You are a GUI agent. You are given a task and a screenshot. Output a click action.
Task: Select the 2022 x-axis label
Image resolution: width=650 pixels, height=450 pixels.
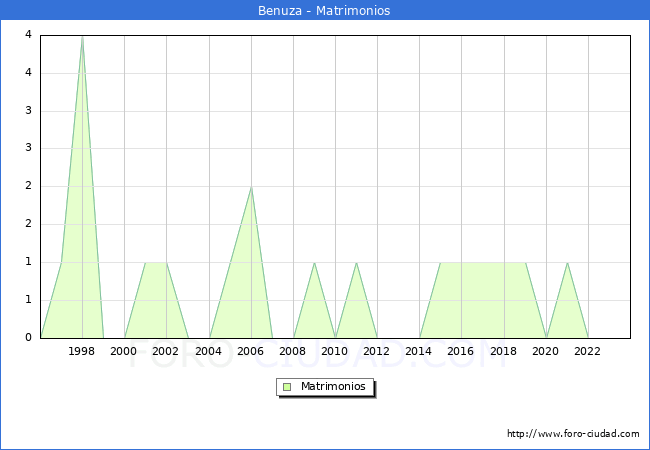coord(588,351)
